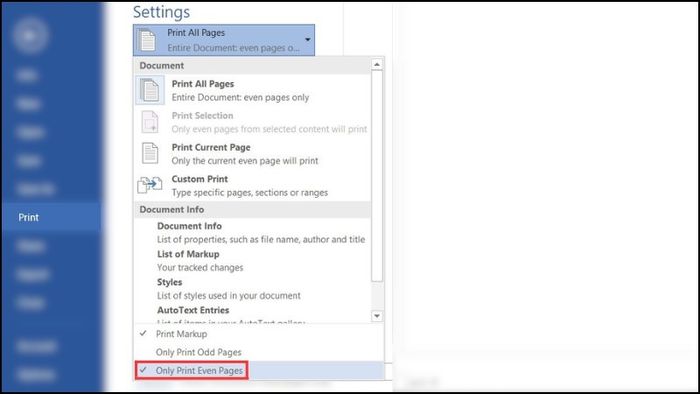Click 'Entire Document: even pages only' description
This screenshot has height=394, width=700.
(x=240, y=97)
